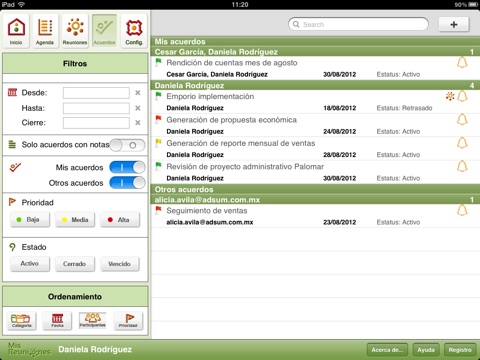Screen dimensions: 480x360
Task: Click bell for Generación de reporte mensual
Action: coord(462,143)
